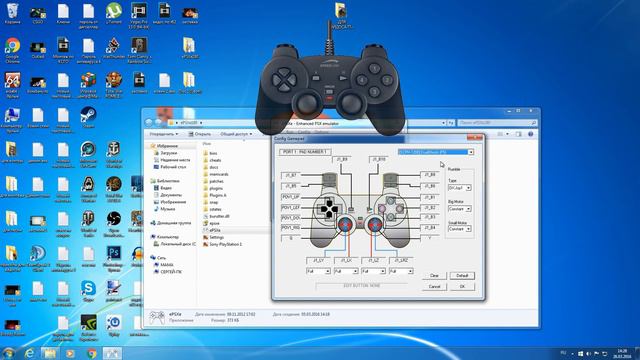Click the ePSXe gamepad taskbar button

tap(112, 353)
